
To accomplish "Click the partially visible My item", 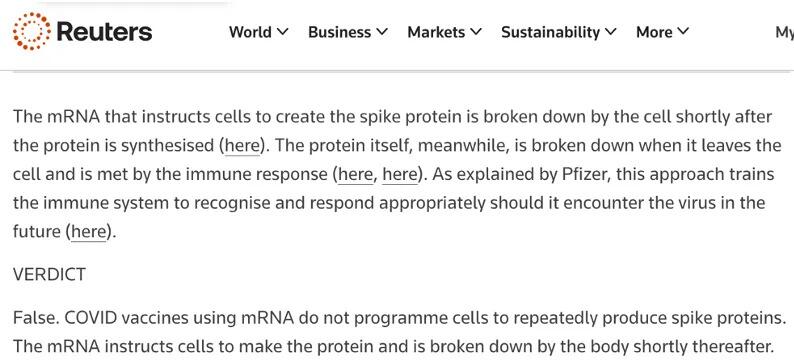I will point(784,32).
